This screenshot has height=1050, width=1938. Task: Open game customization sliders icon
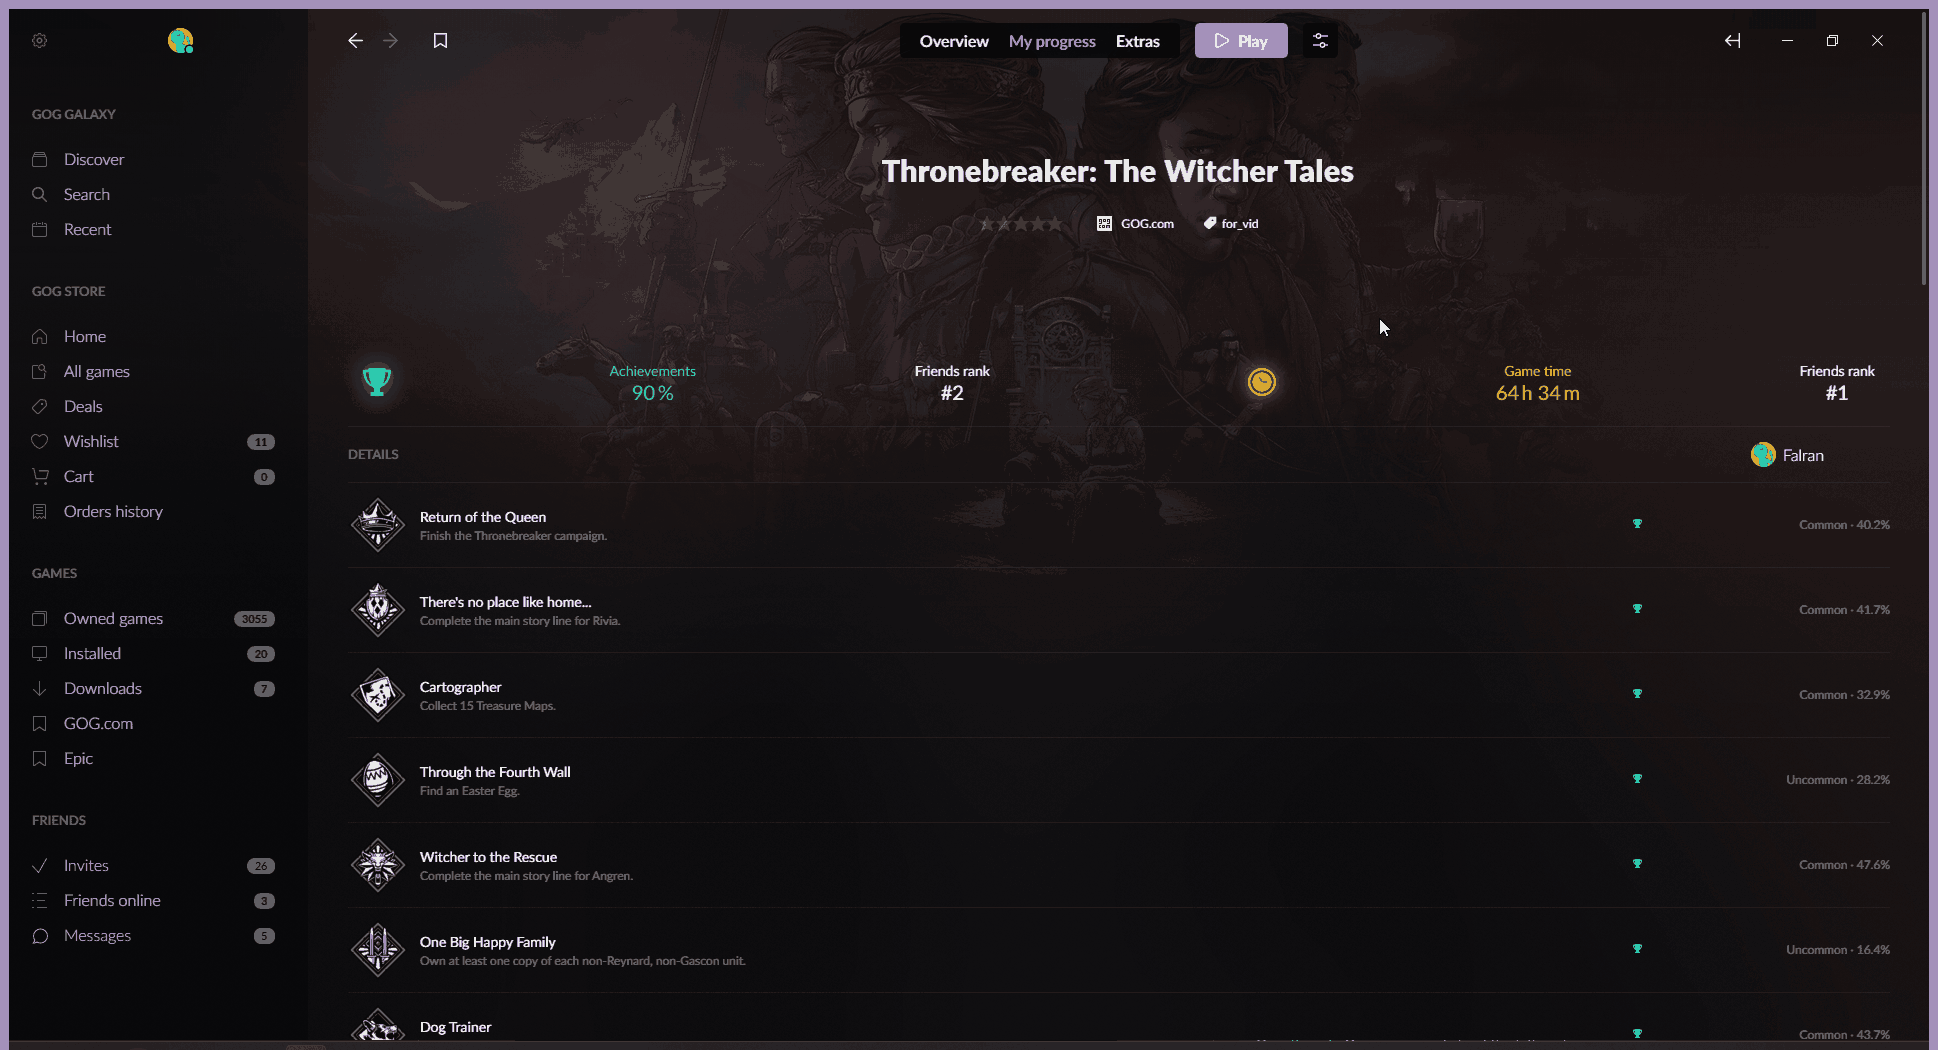click(1320, 41)
